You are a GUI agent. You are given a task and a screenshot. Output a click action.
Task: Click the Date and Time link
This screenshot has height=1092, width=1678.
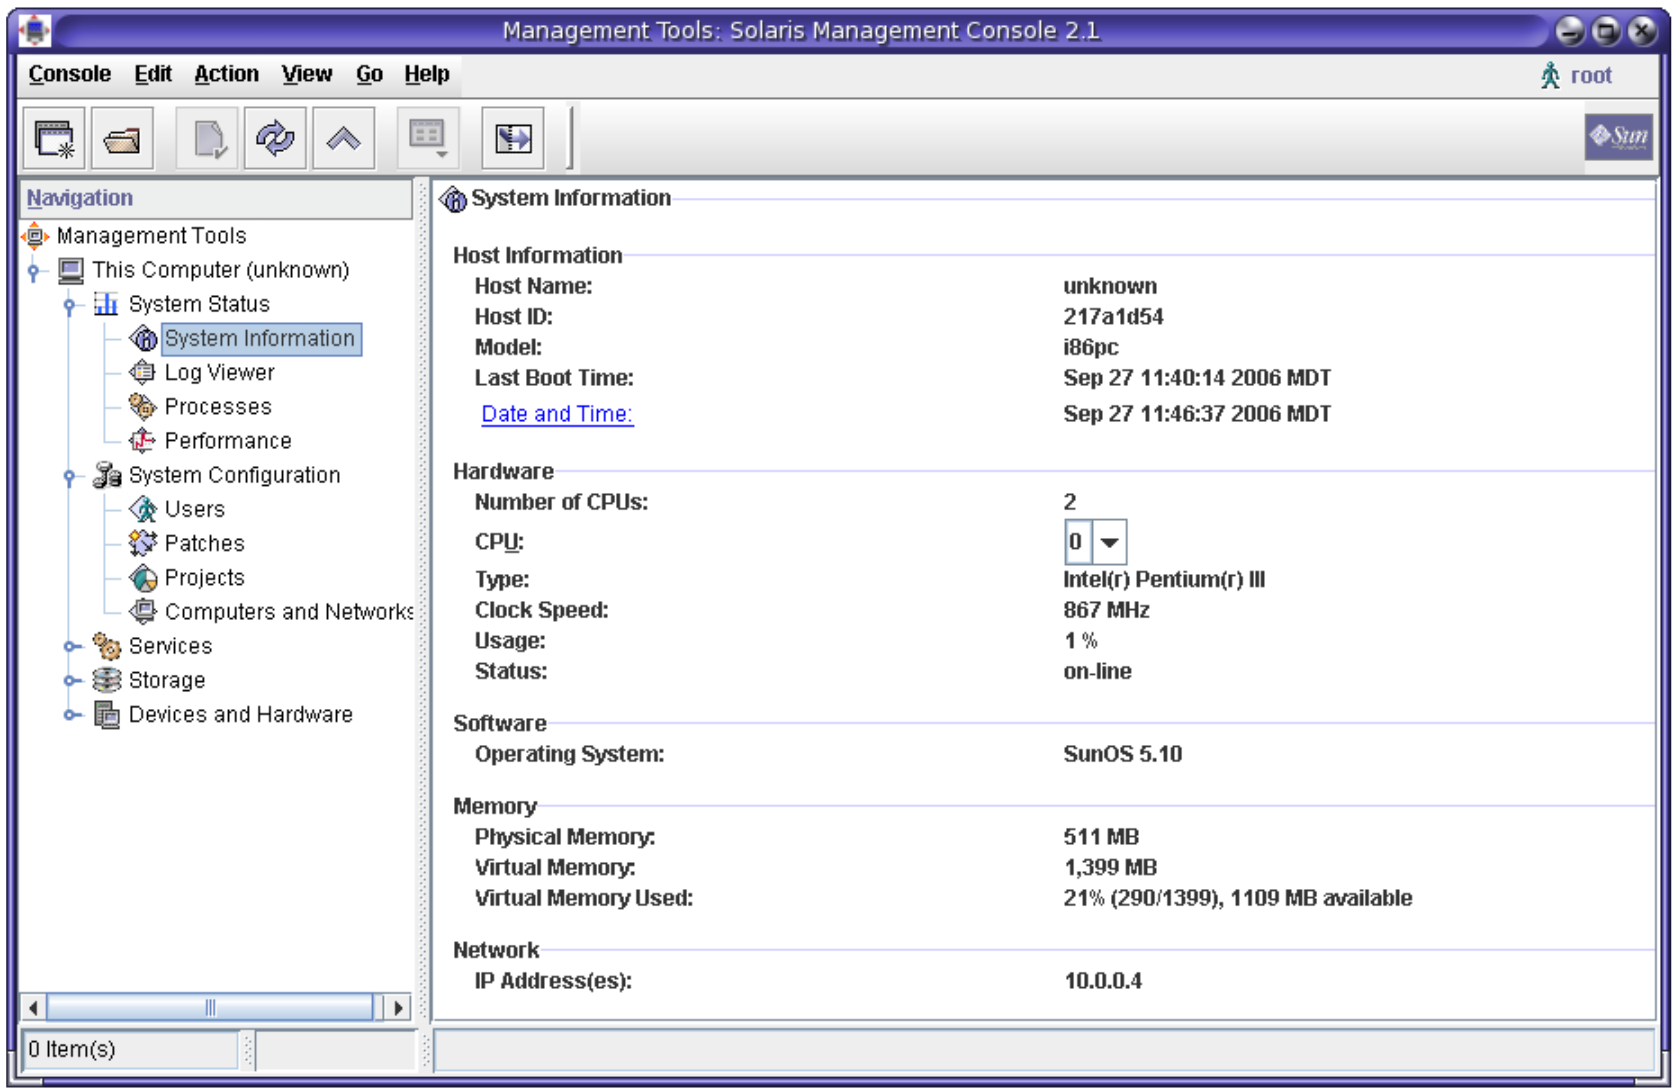[557, 414]
